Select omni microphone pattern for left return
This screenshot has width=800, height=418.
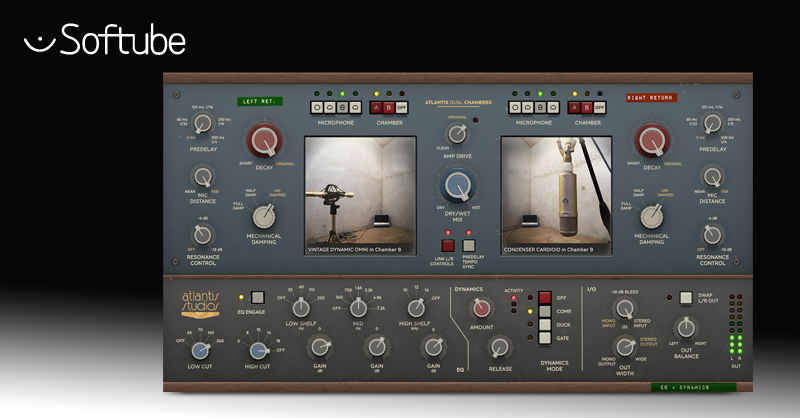pyautogui.click(x=317, y=108)
